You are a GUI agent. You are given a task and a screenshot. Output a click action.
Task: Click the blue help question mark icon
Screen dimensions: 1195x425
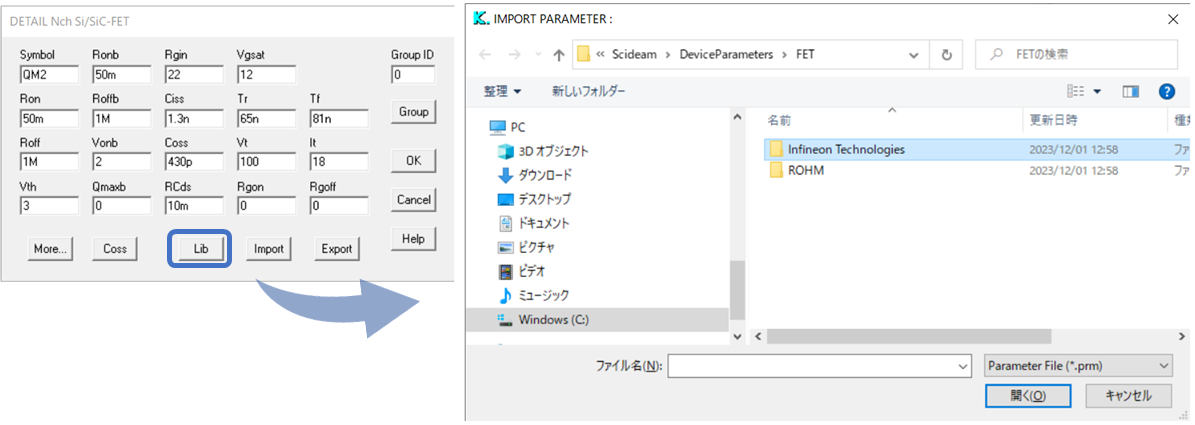click(x=1166, y=91)
